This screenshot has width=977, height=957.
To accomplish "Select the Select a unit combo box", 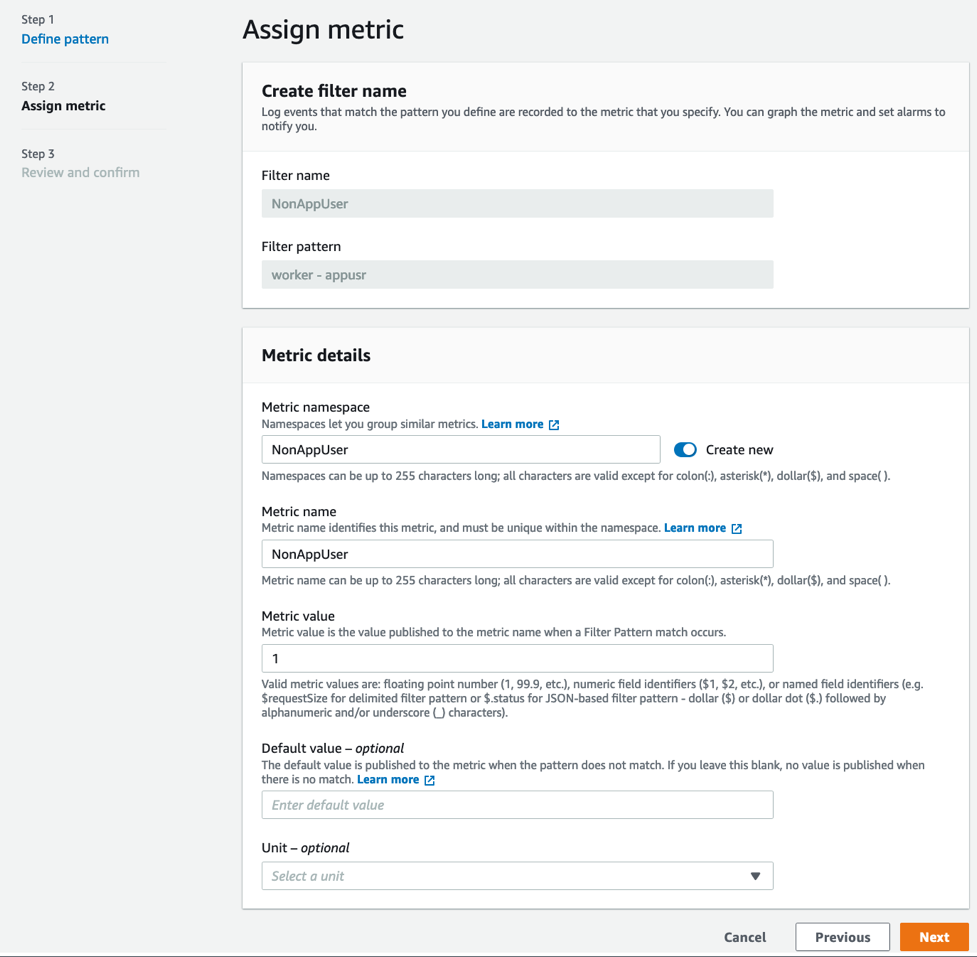I will (x=517, y=876).
